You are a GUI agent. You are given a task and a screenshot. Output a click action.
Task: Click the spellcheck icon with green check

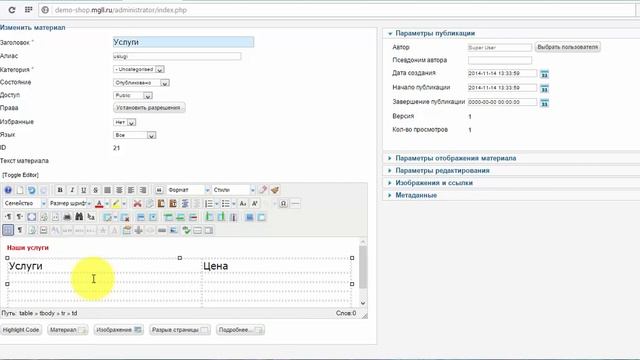pos(186,230)
